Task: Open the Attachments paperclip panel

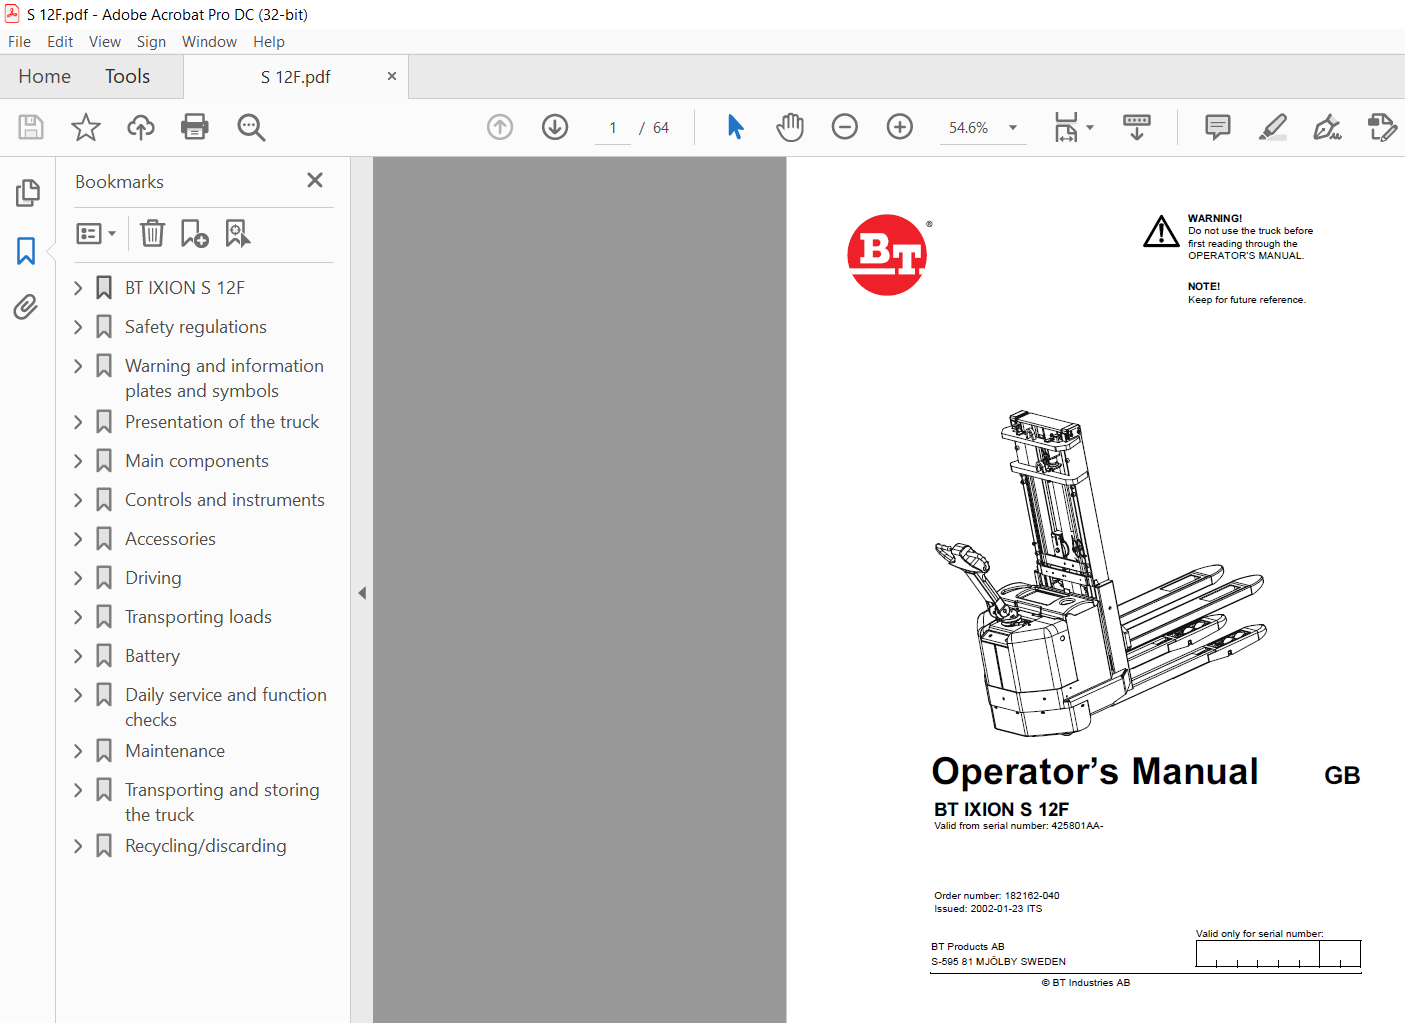Action: click(x=26, y=307)
